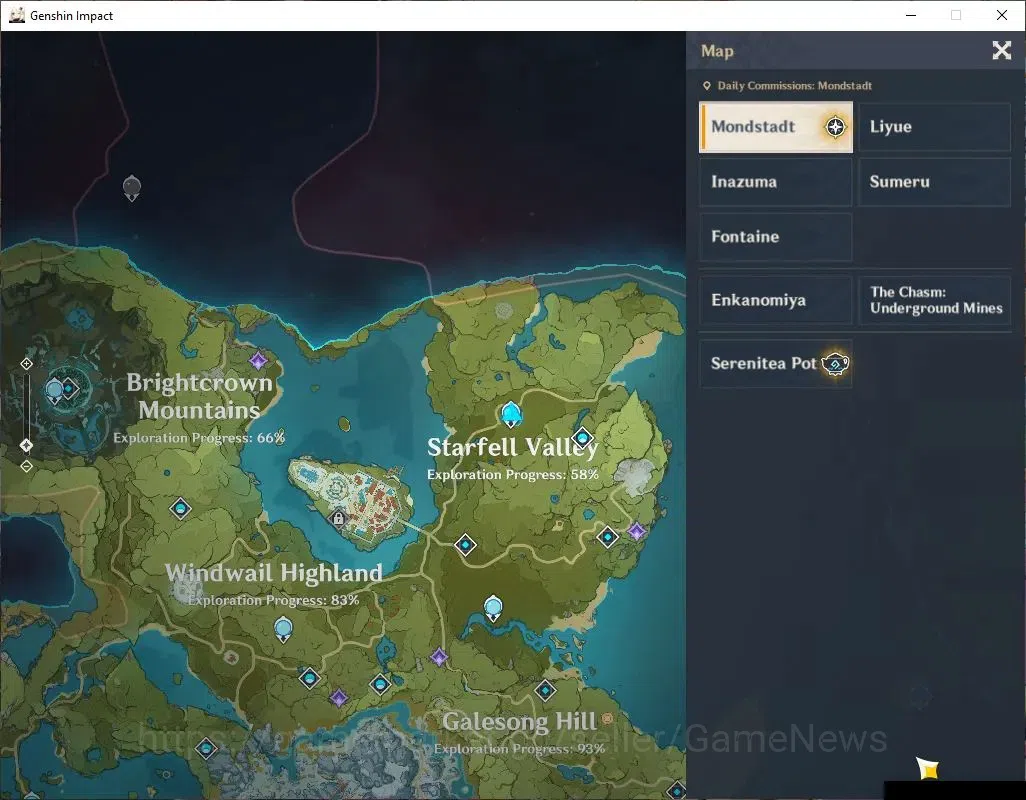
Task: Minimize the Genshin Impact window
Action: pos(910,15)
